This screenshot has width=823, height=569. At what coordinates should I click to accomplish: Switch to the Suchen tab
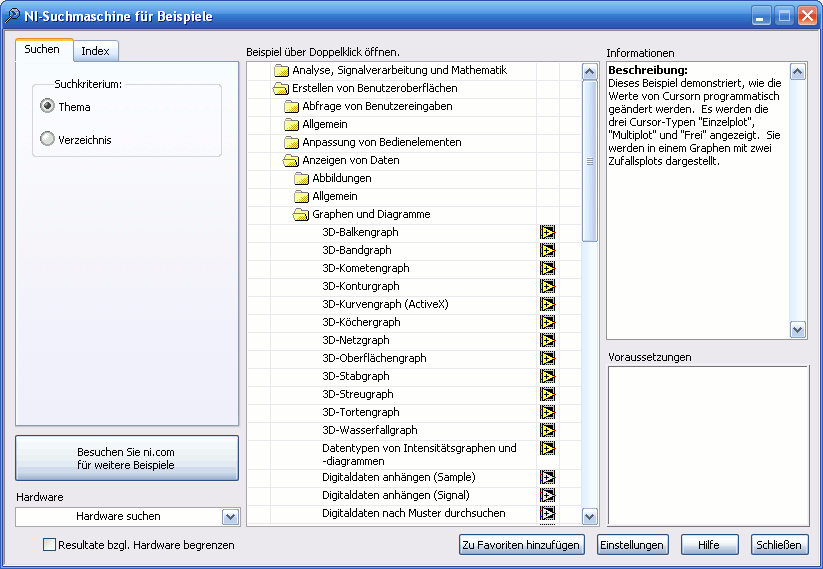pos(42,49)
